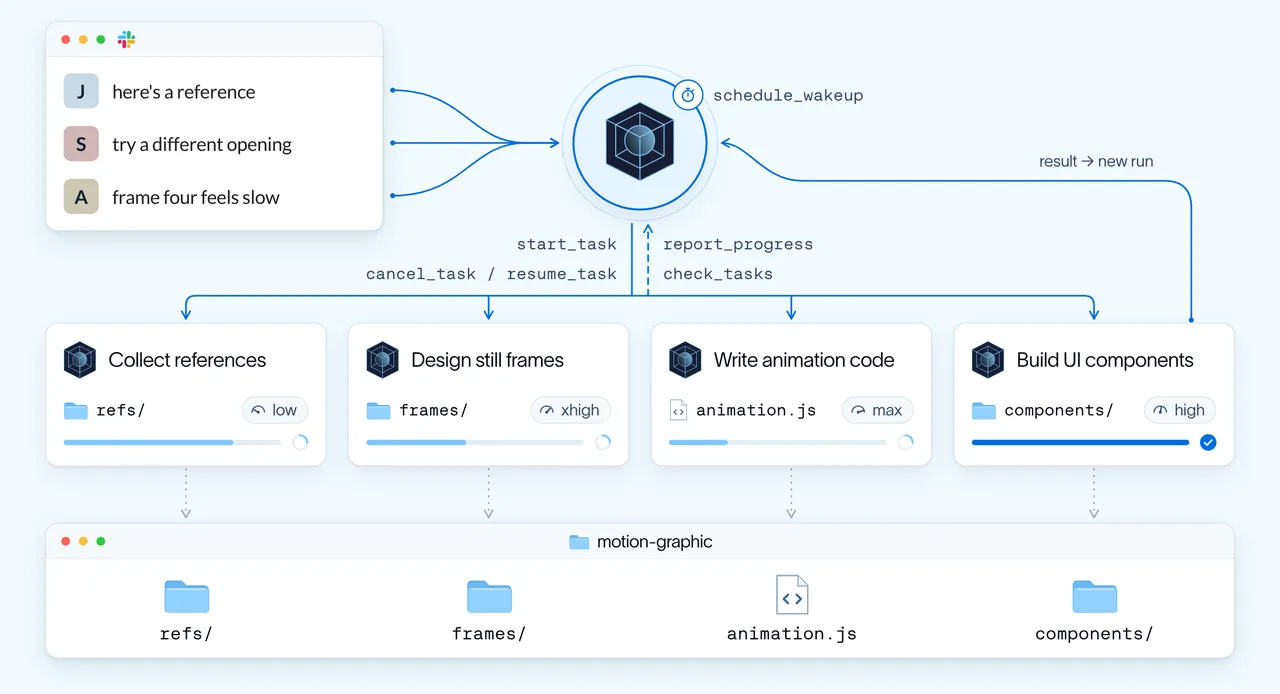1280x694 pixels.
Task: Select the "Write animation code" card title
Action: [804, 360]
